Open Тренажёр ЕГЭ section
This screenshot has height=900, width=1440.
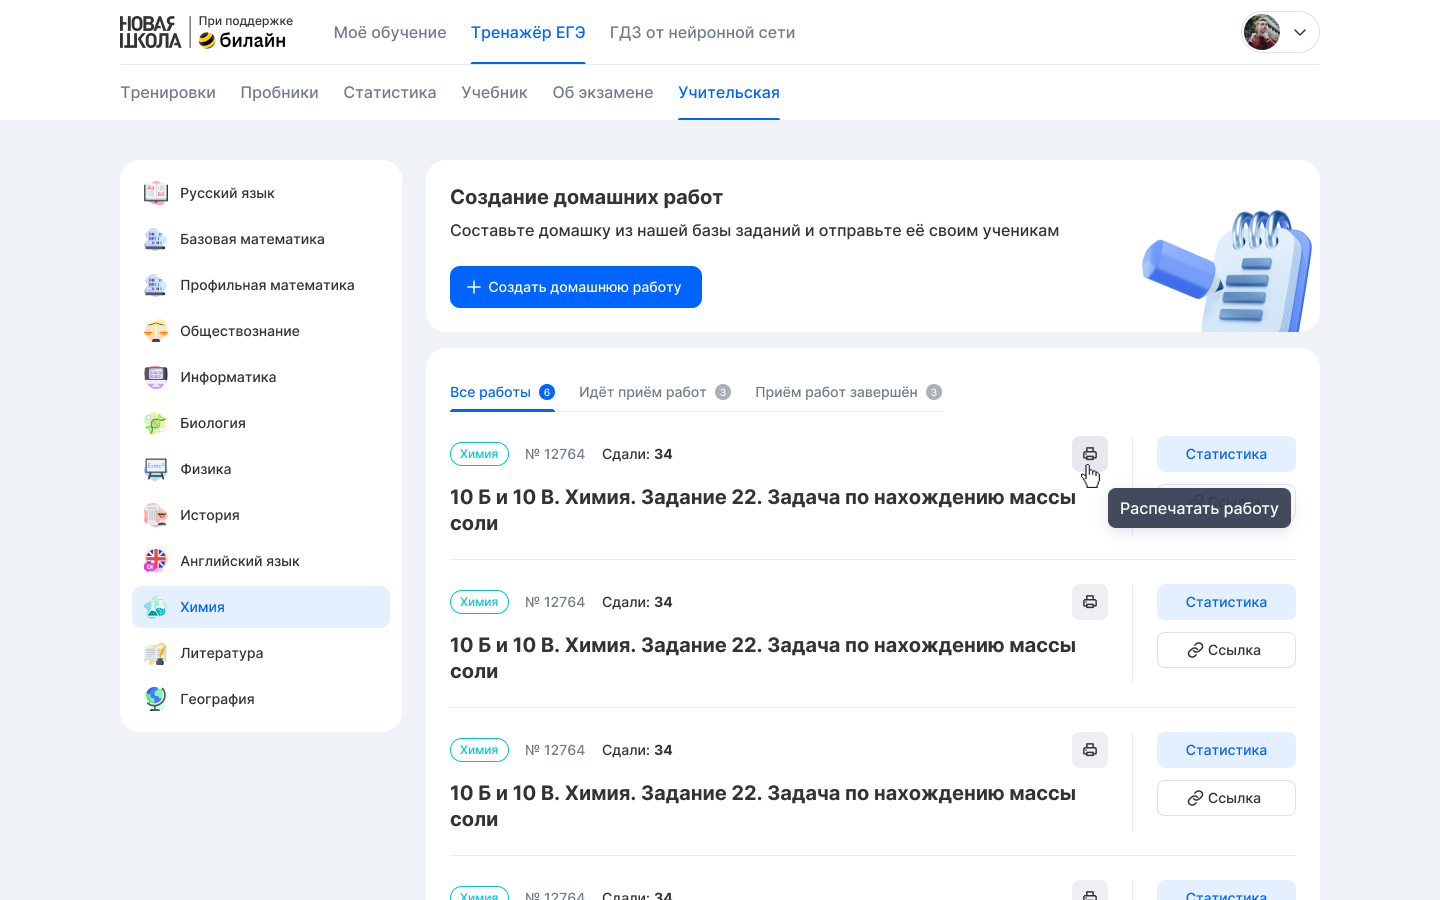click(x=528, y=32)
